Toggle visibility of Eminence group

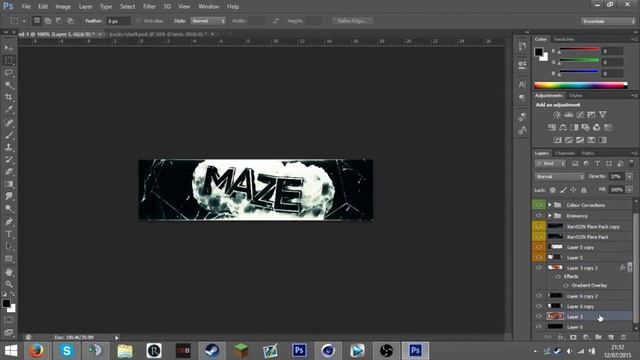point(538,216)
